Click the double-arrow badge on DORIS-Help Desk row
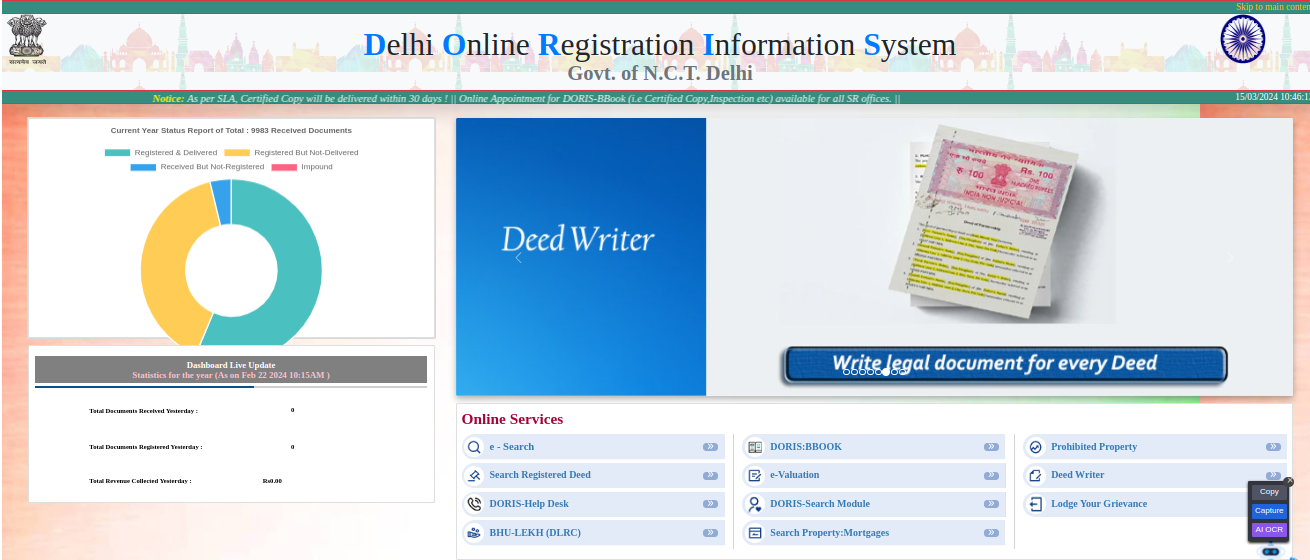 coord(711,504)
